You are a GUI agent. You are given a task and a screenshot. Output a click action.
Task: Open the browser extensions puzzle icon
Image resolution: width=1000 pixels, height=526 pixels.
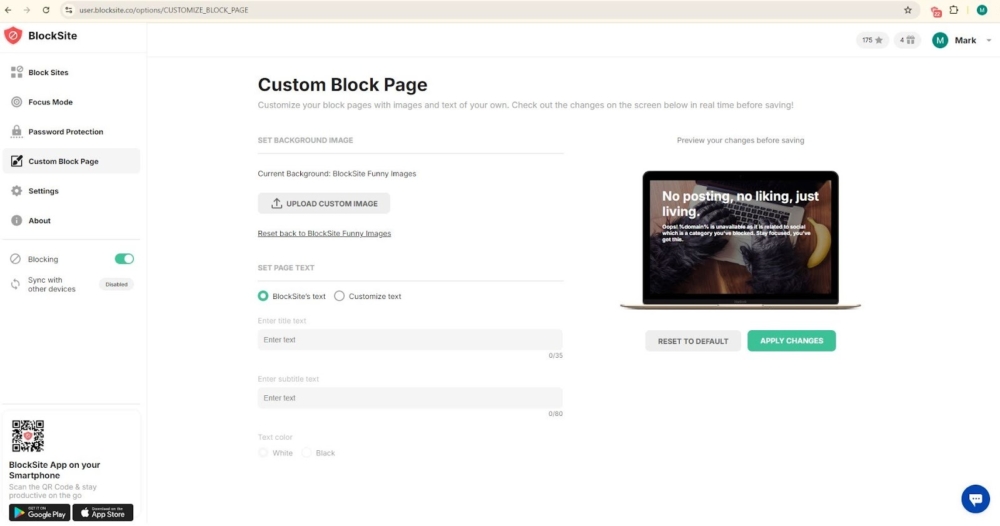pyautogui.click(x=954, y=10)
